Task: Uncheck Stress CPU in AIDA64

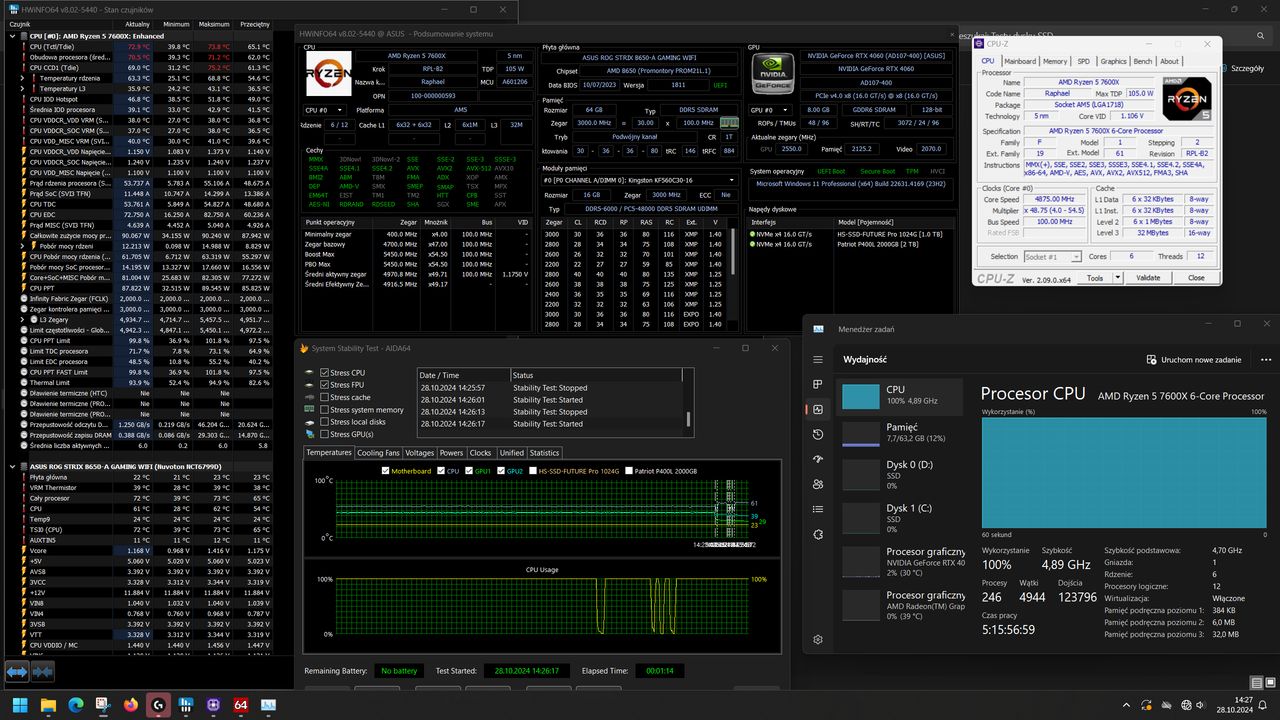Action: 324,373
